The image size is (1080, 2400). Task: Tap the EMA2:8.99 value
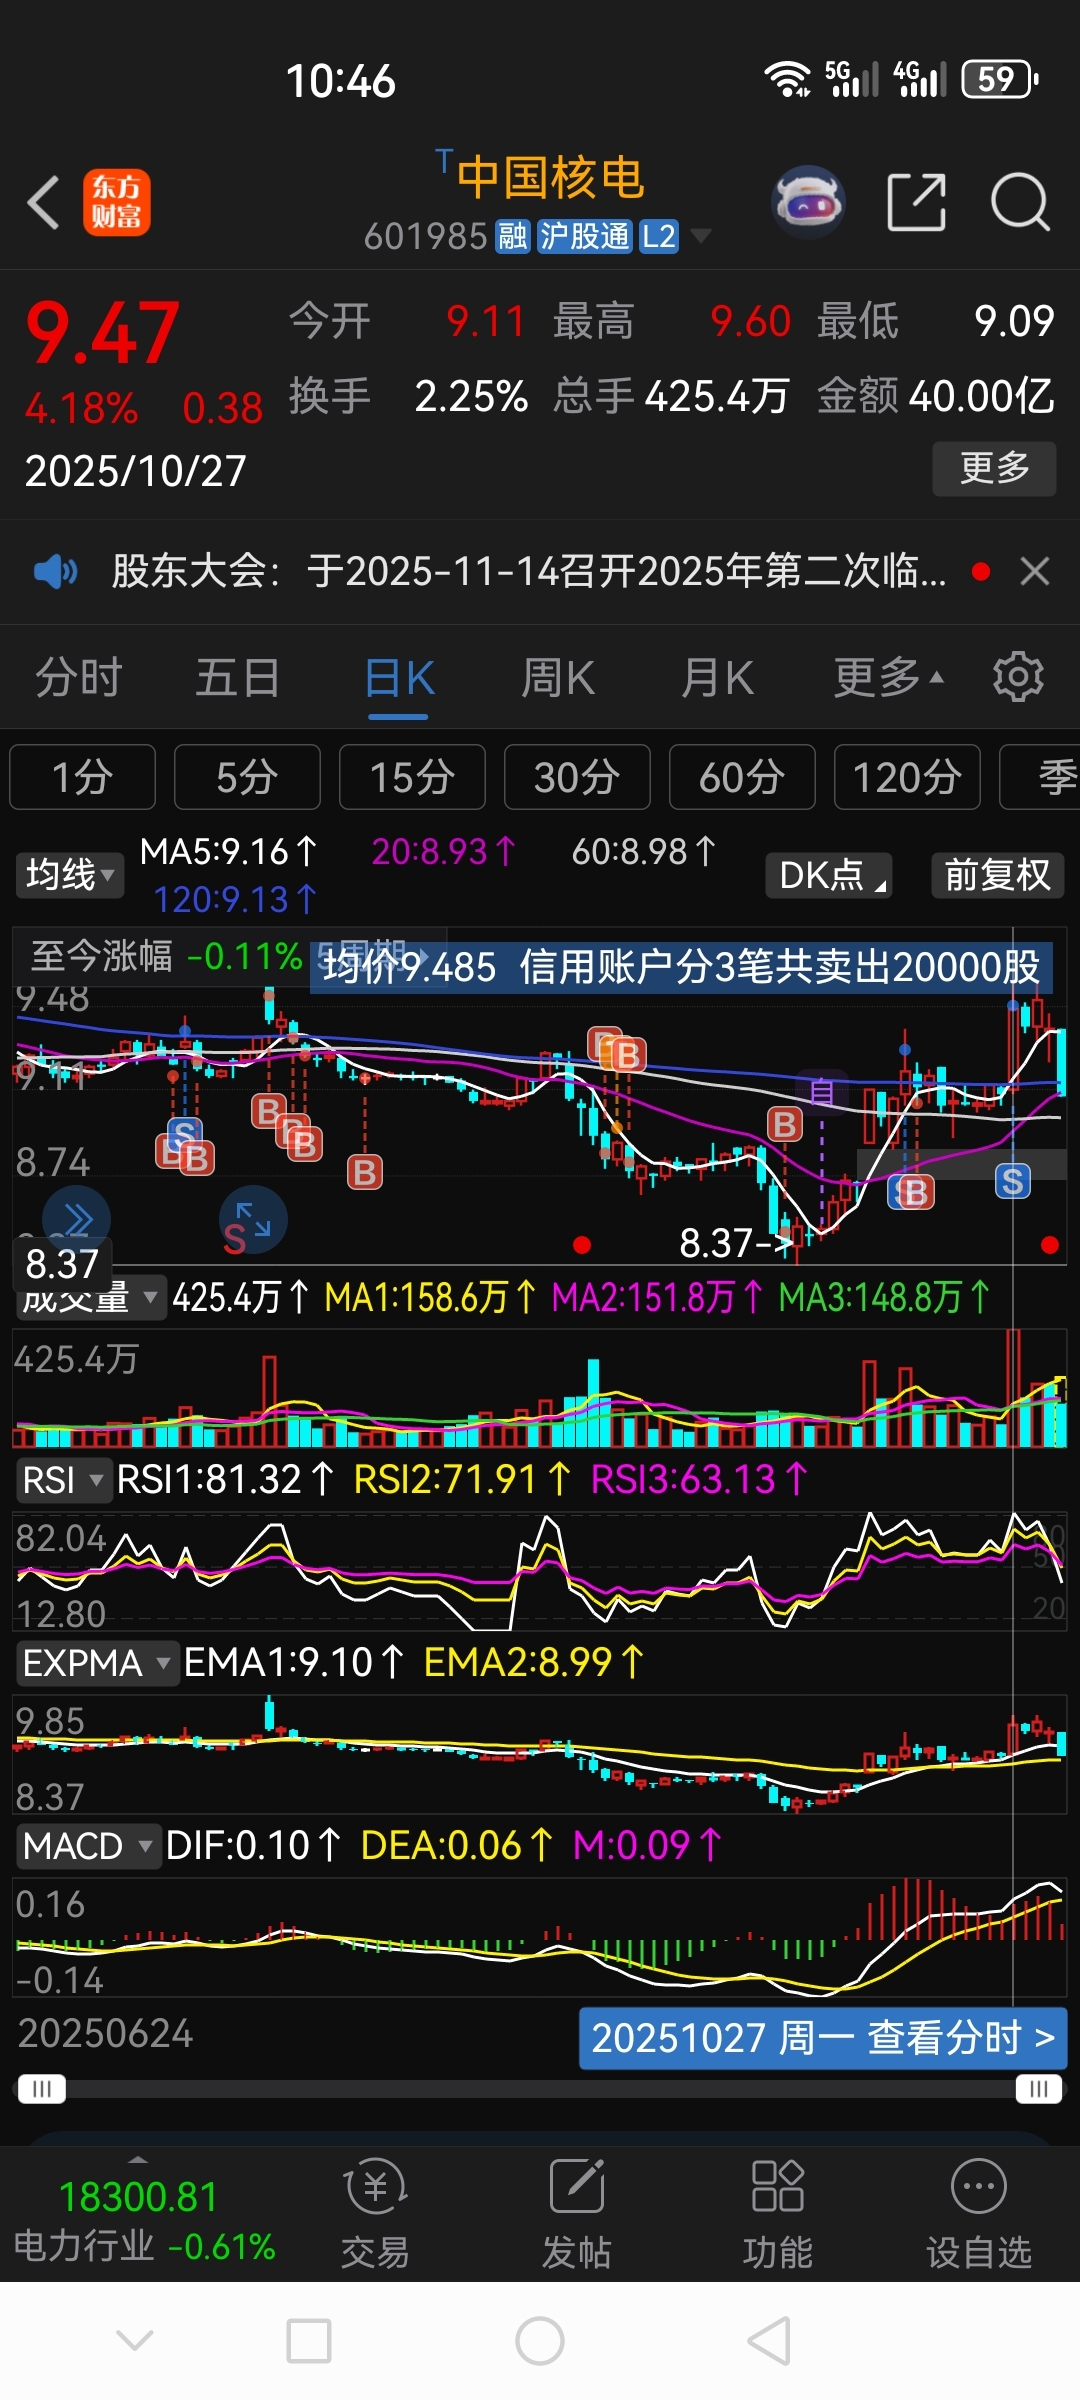tap(534, 1663)
